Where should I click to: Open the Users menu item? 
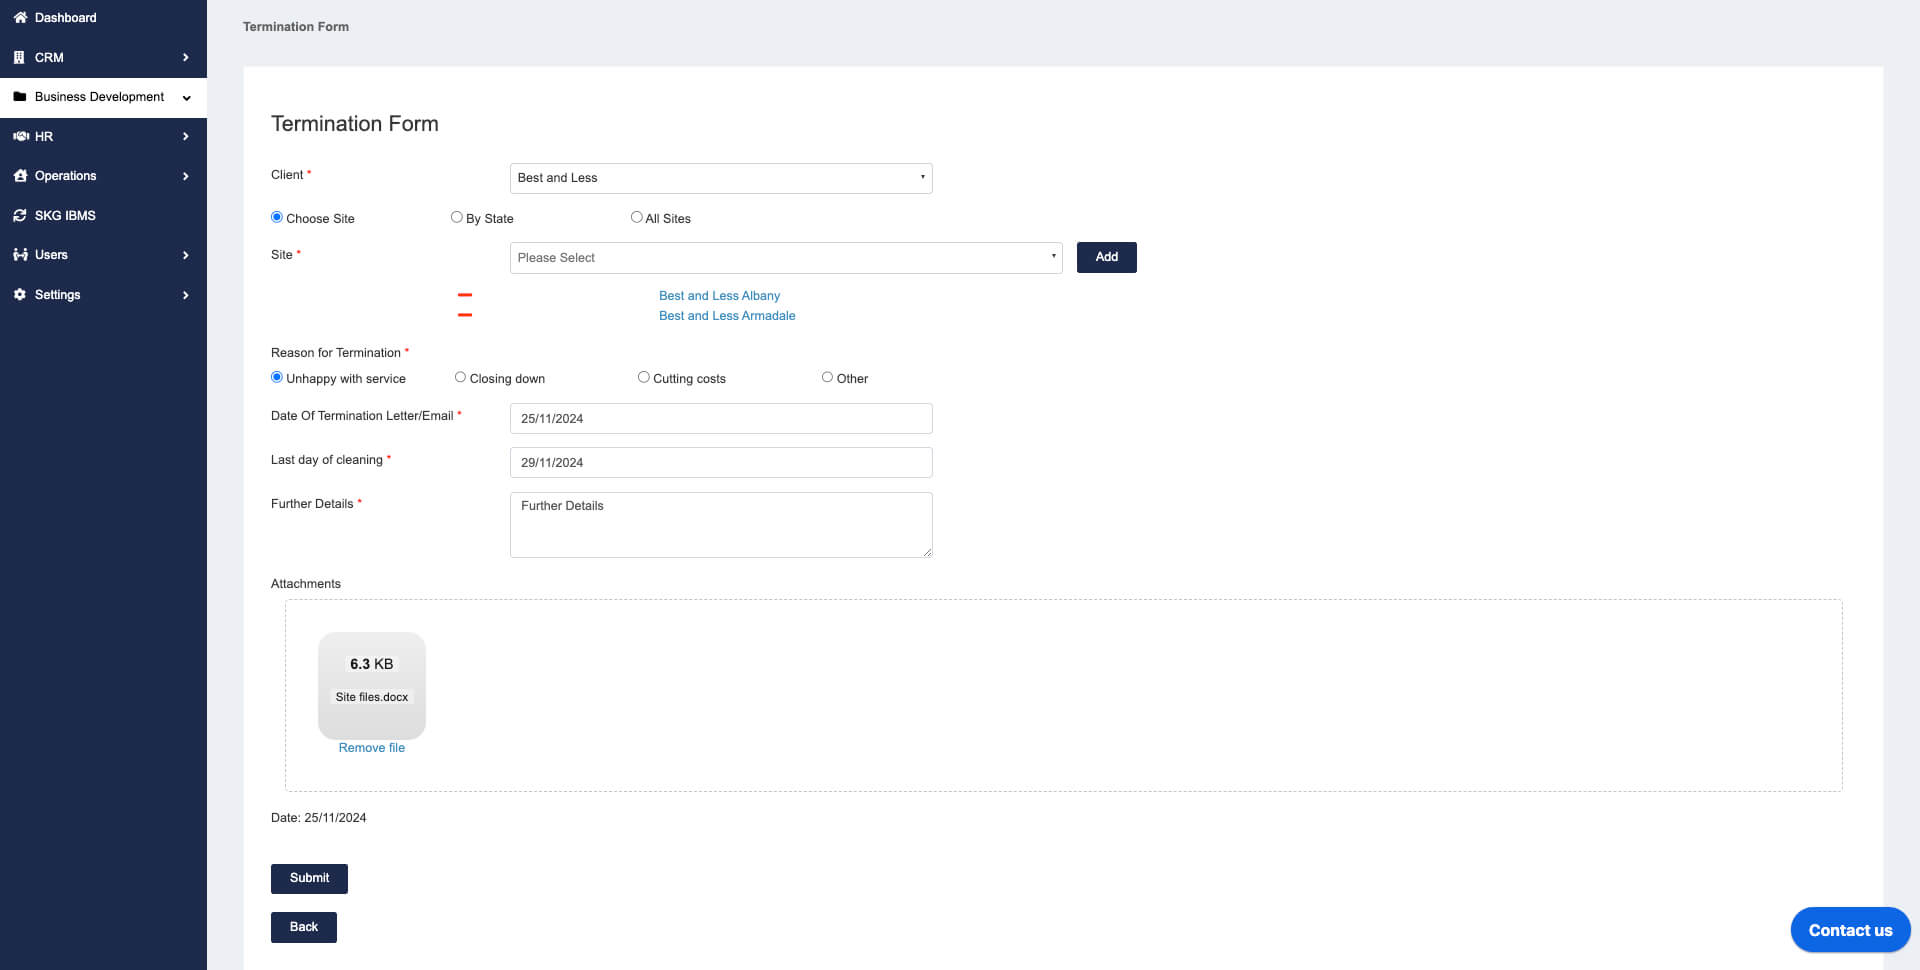pyautogui.click(x=103, y=255)
